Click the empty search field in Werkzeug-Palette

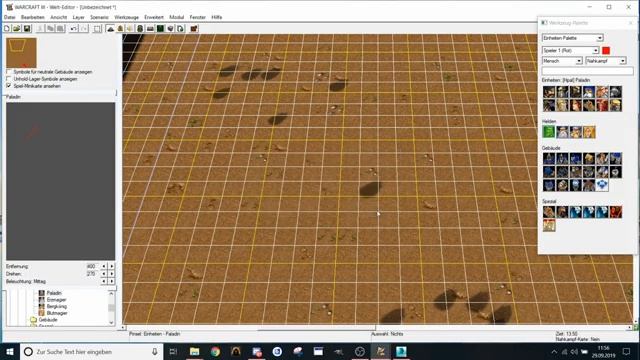pos(587,71)
